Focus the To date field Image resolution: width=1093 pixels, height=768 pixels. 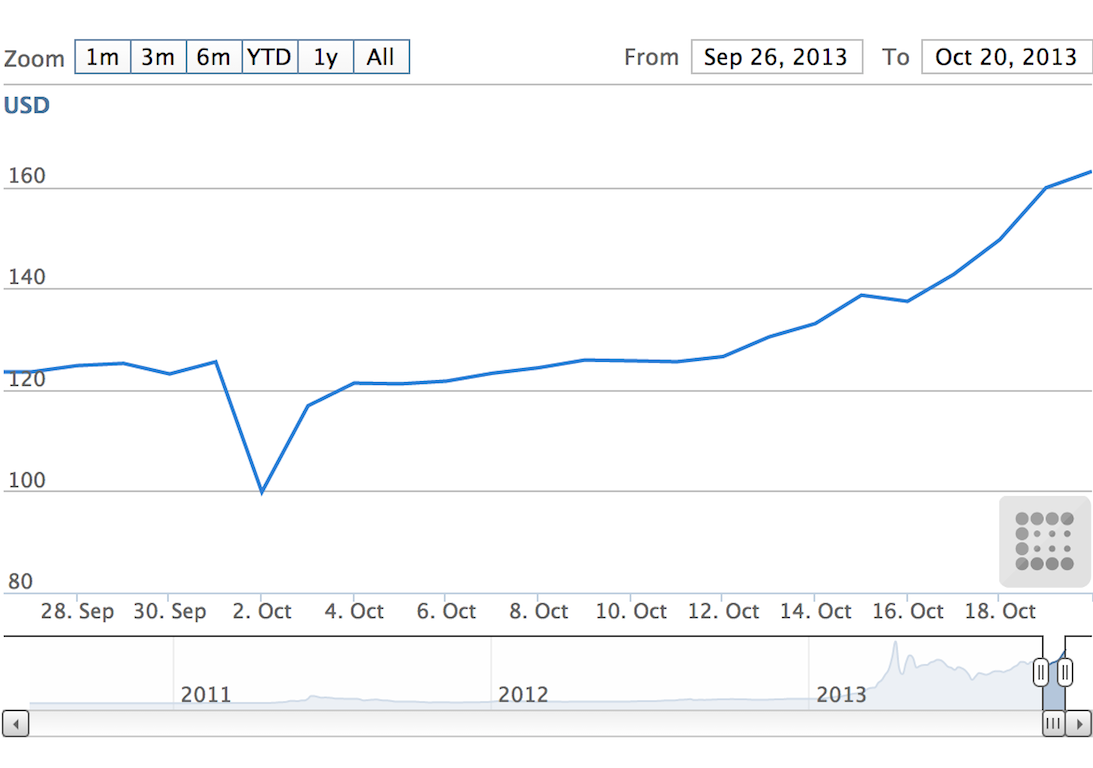pyautogui.click(x=1005, y=57)
